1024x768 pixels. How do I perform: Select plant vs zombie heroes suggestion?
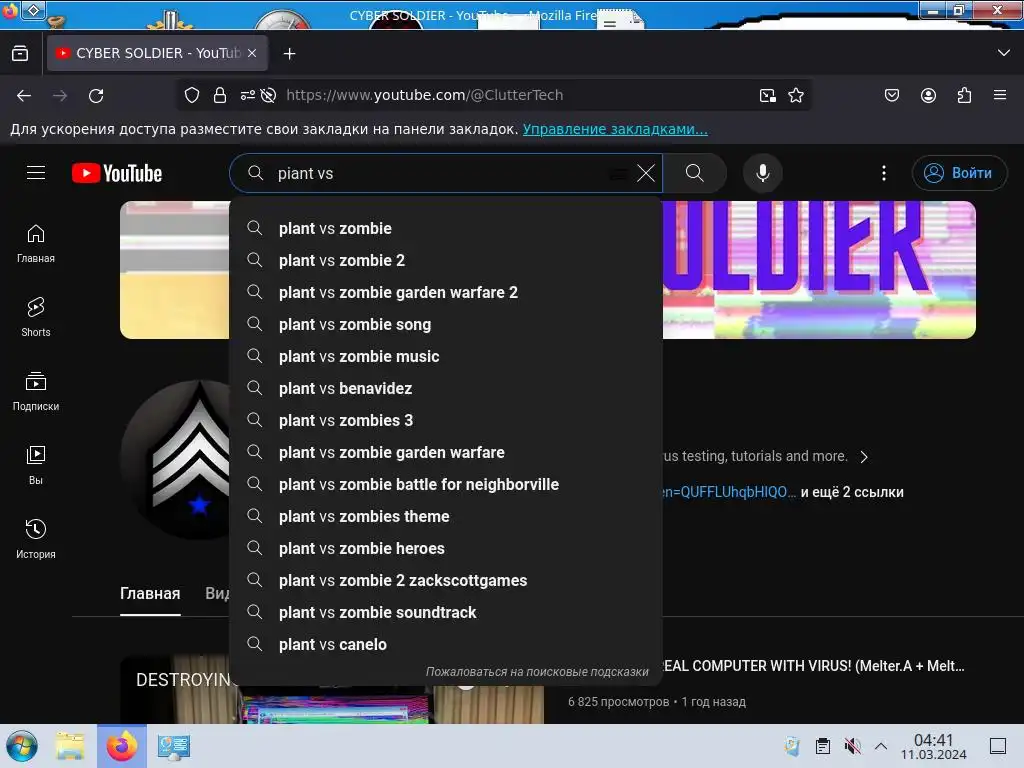pyautogui.click(x=446, y=549)
